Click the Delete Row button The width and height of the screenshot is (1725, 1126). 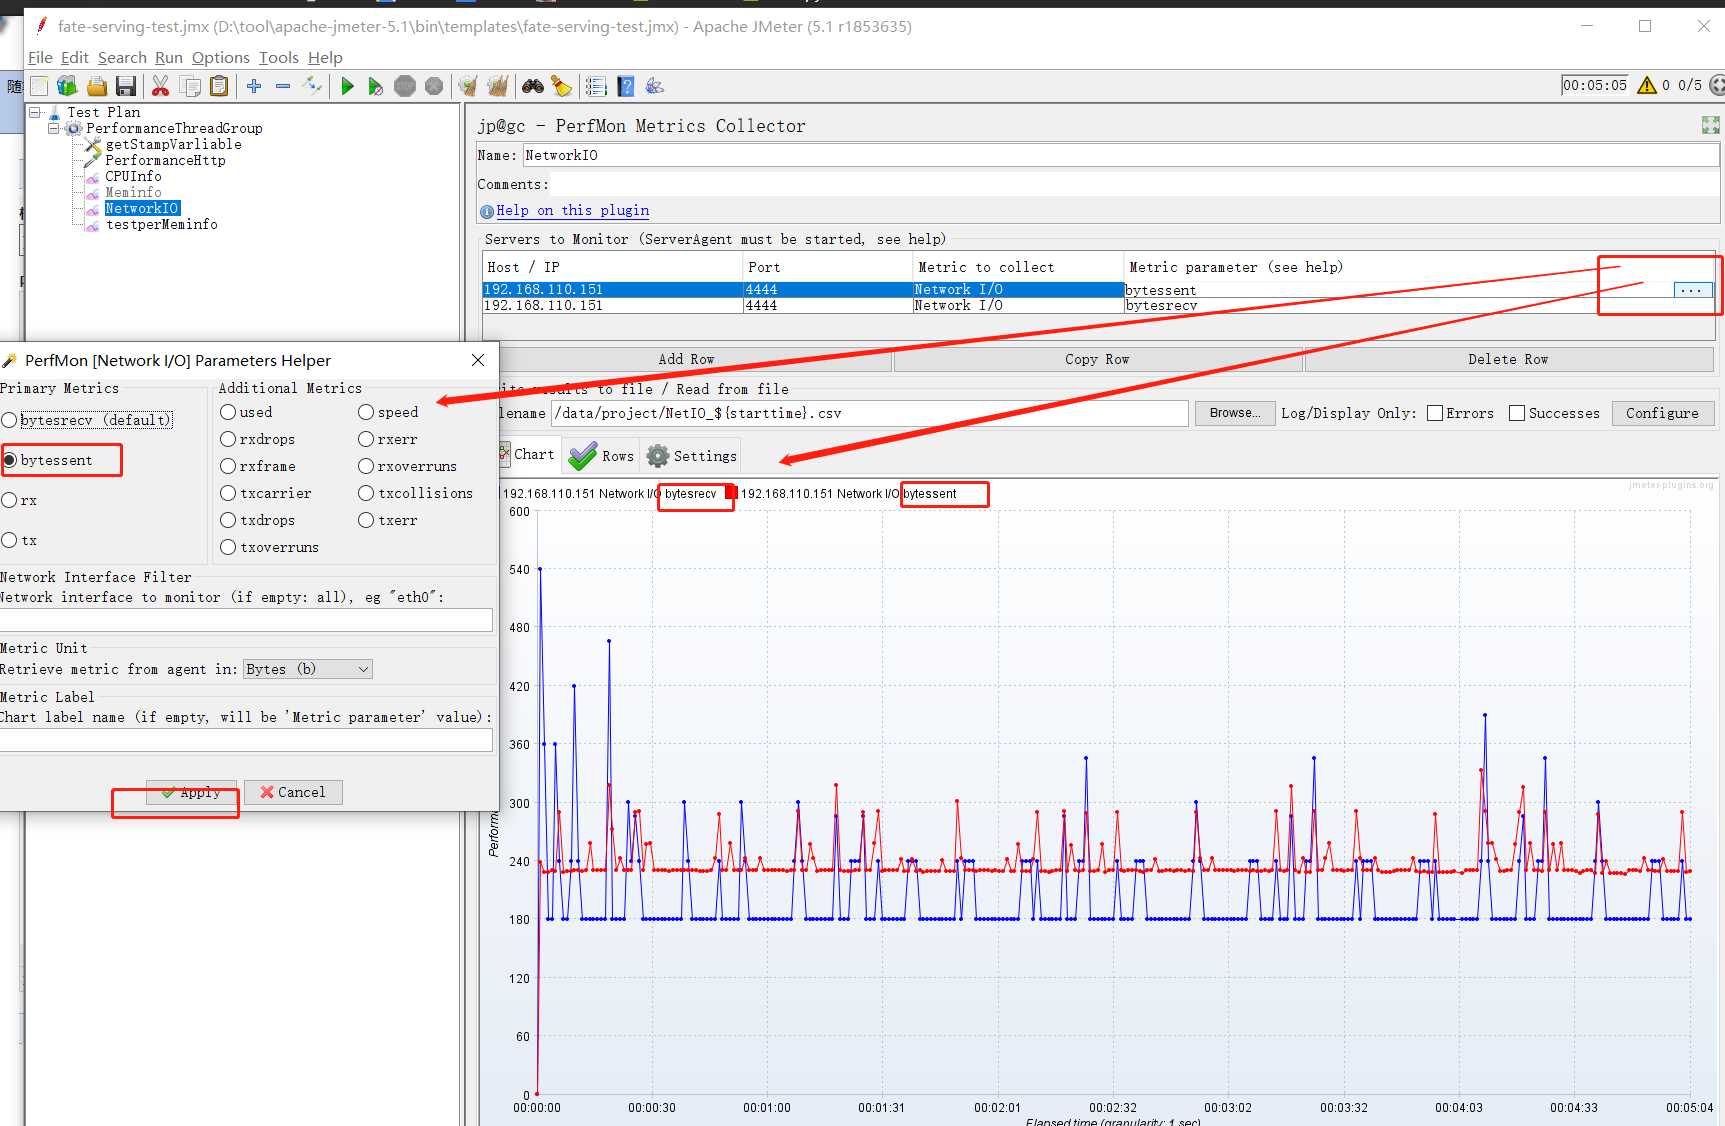1508,359
